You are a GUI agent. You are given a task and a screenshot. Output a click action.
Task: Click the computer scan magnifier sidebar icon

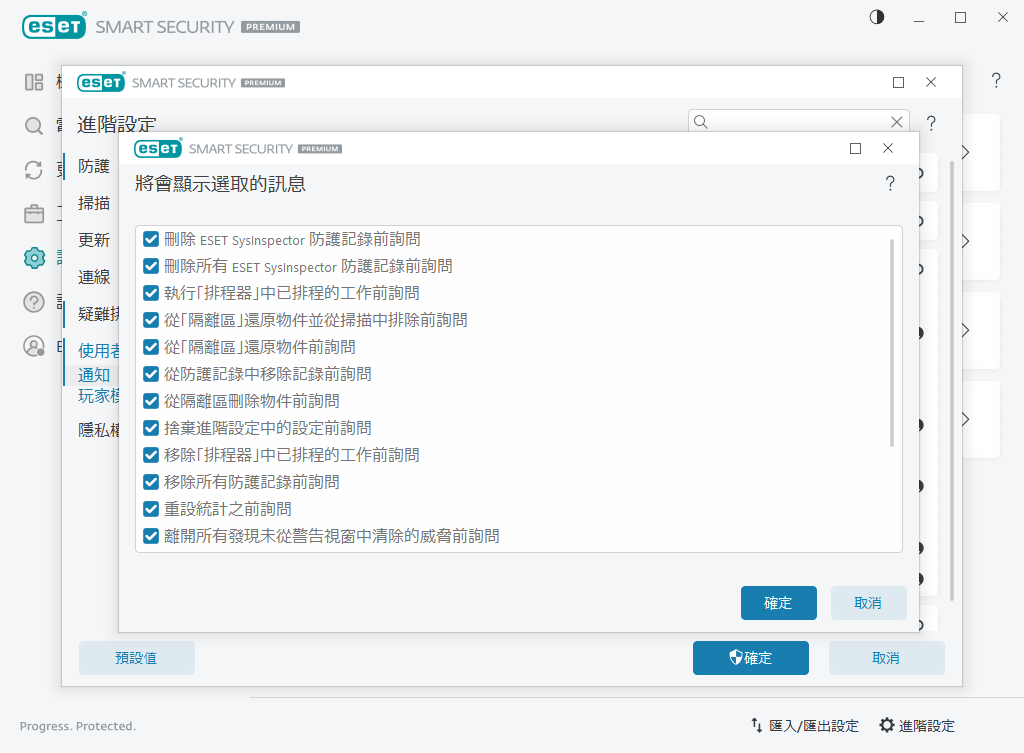coord(34,126)
